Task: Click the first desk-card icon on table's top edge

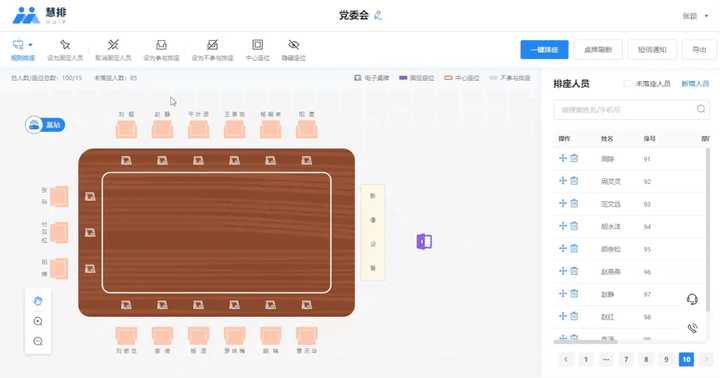Action: coord(126,160)
